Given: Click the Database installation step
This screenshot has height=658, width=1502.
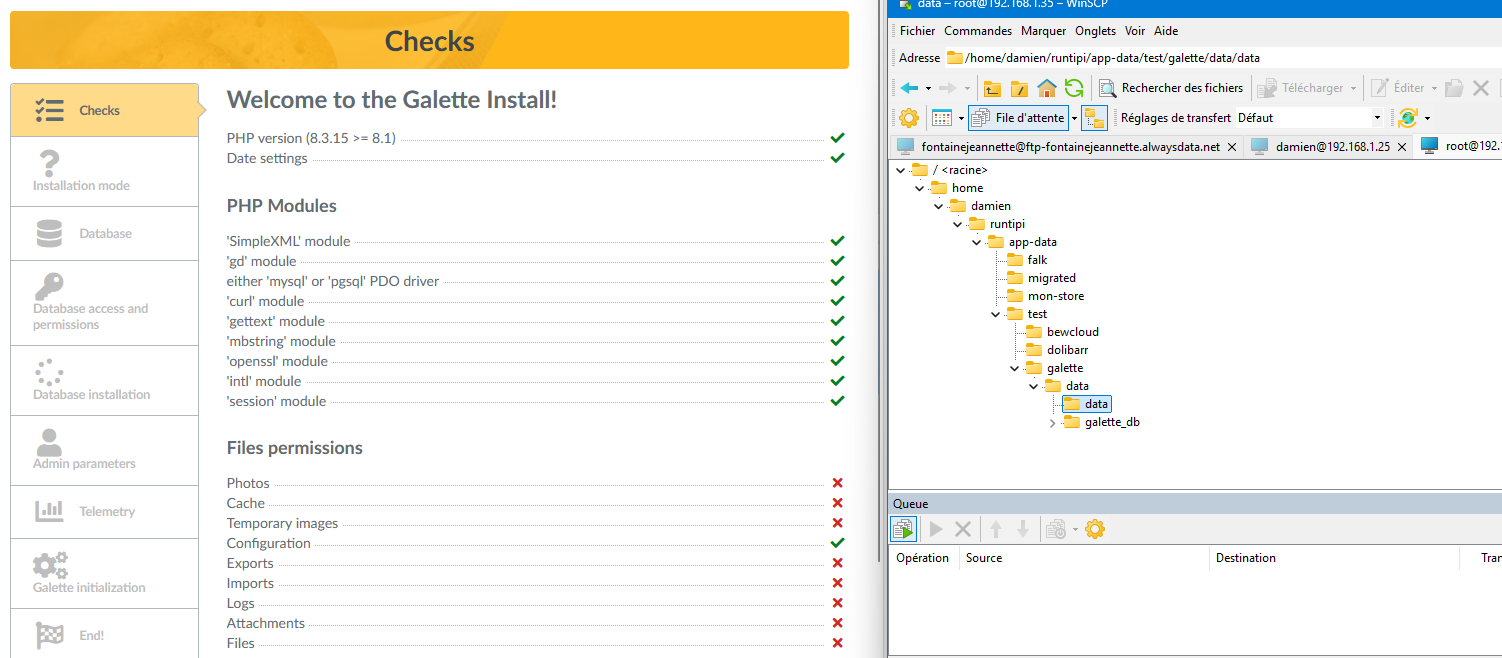Looking at the screenshot, I should tap(104, 381).
